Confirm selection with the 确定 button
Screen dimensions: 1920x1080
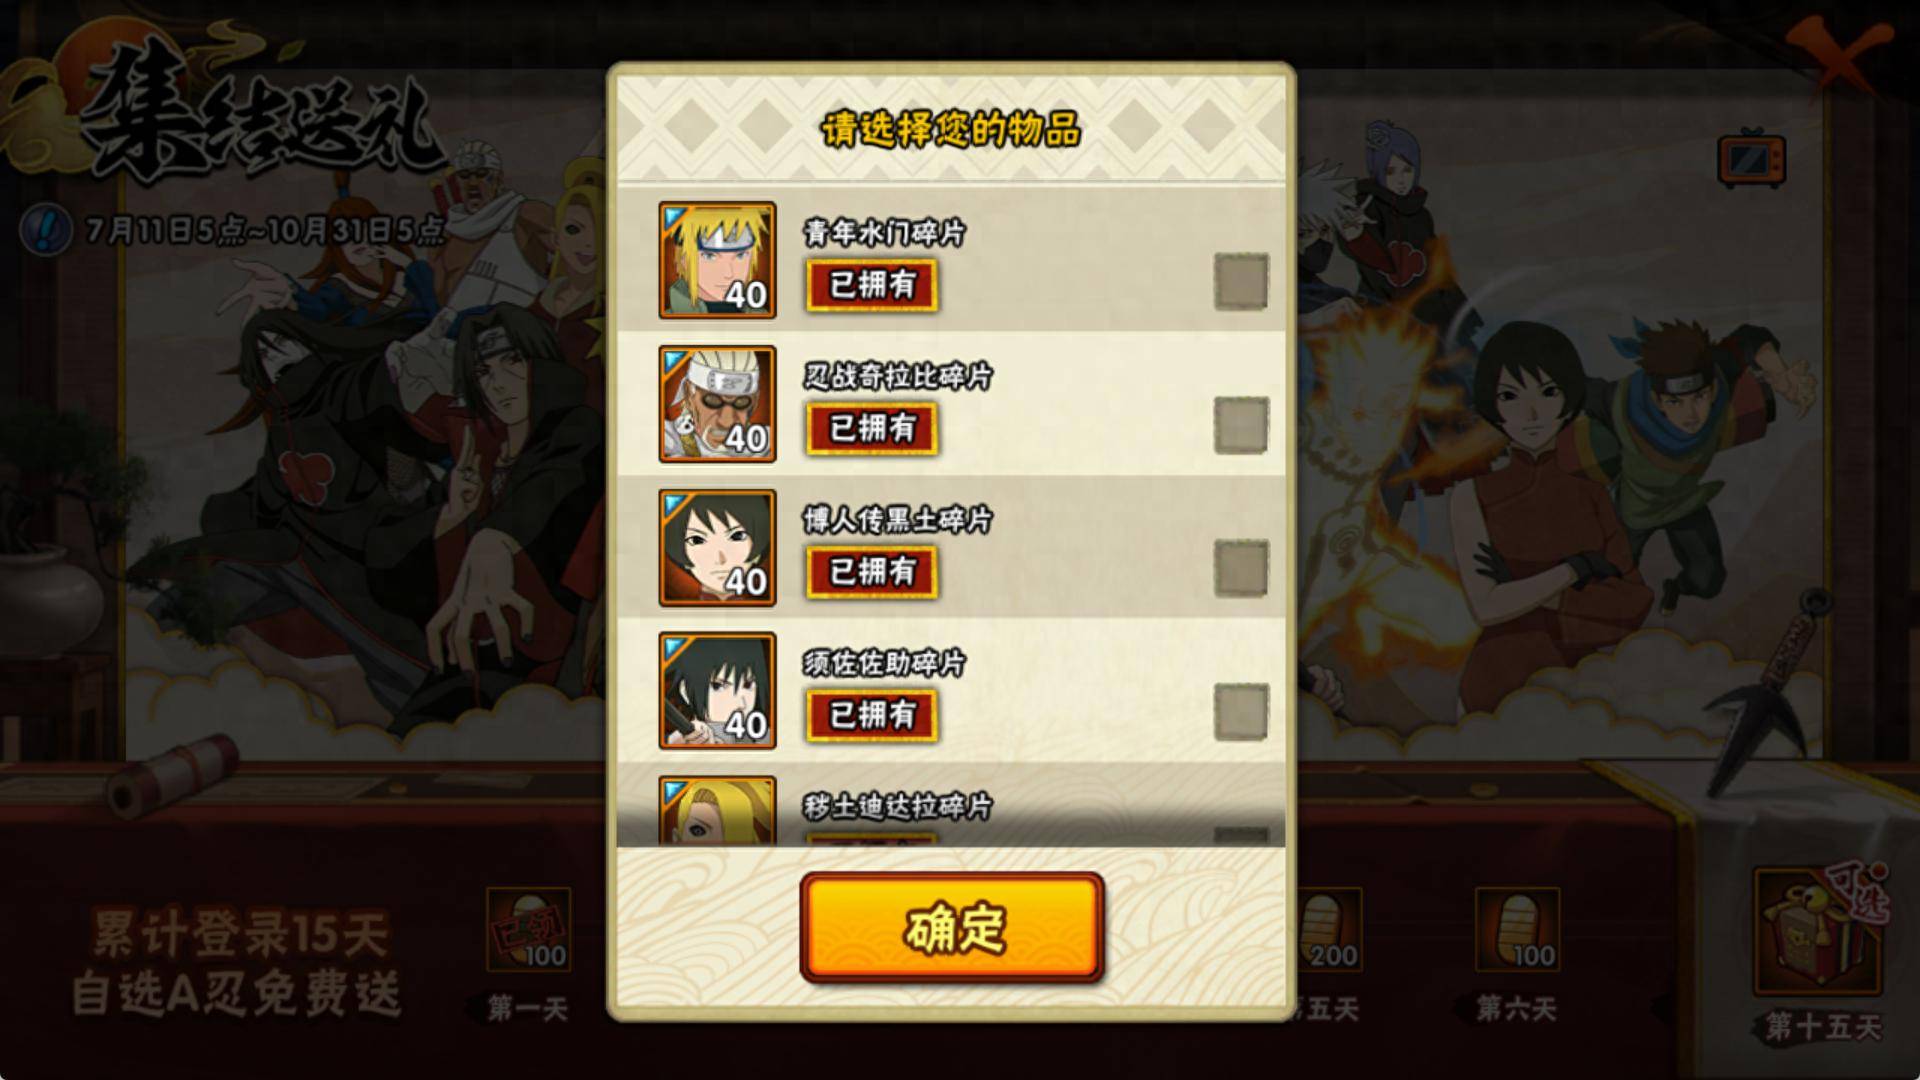pyautogui.click(x=952, y=928)
